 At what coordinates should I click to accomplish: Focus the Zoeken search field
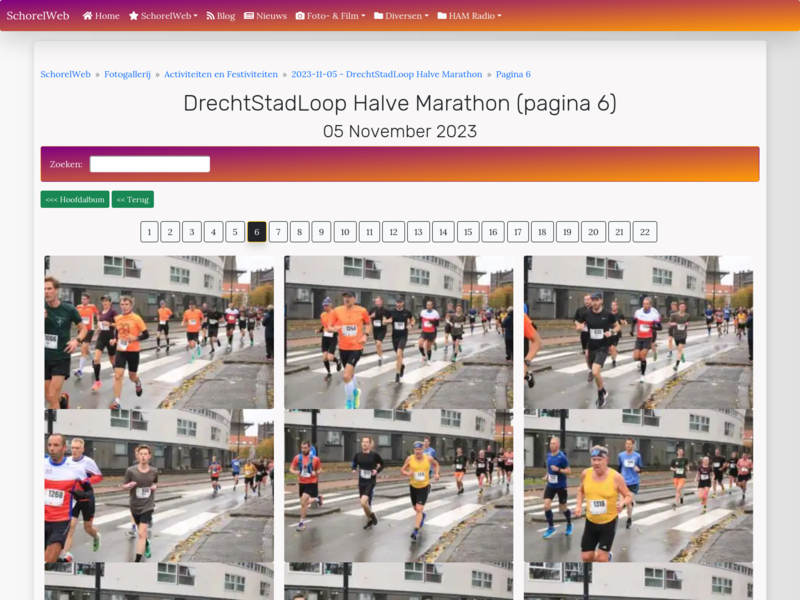(150, 164)
